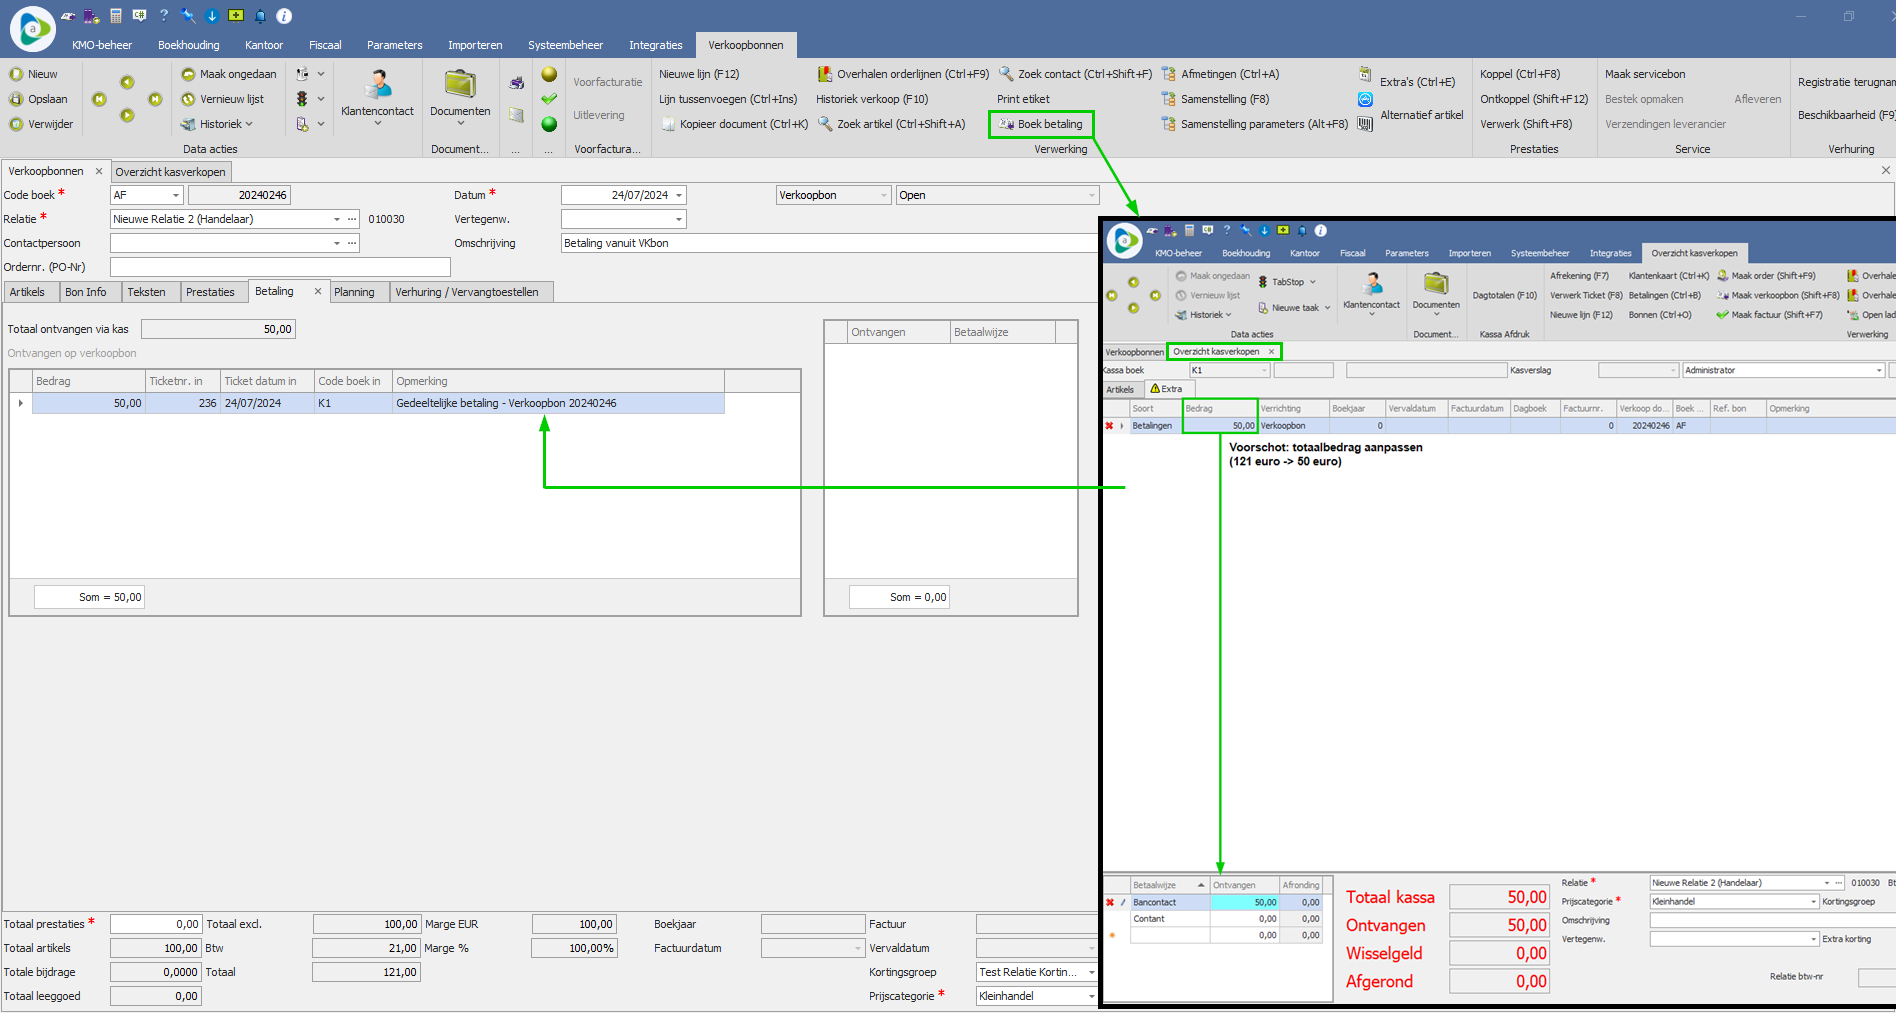
Task: Open the Boekhouding ribbon menu
Action: pyautogui.click(x=188, y=45)
